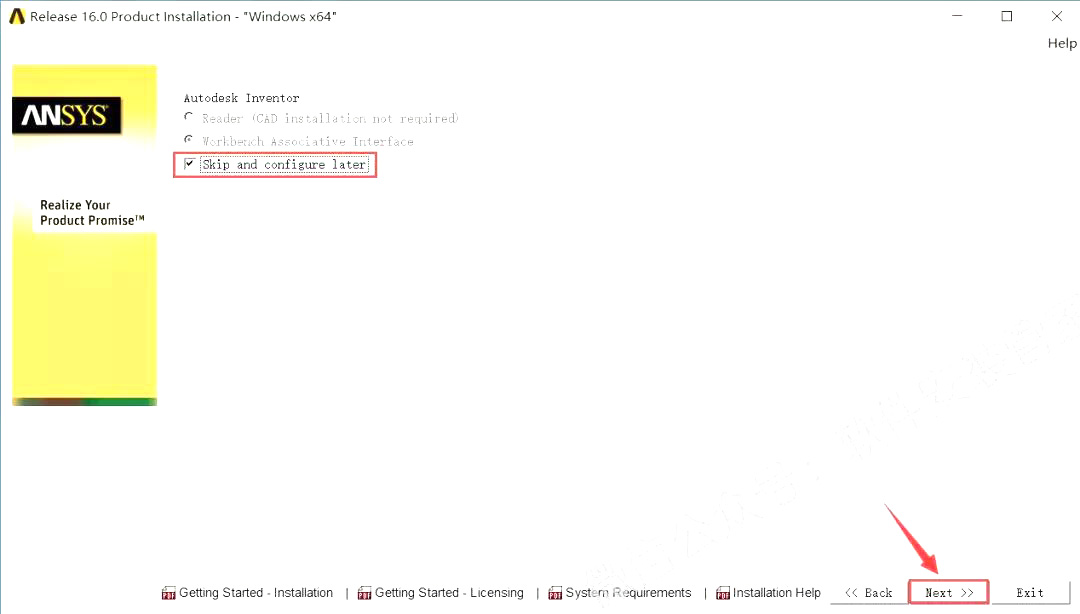Screen dimensions: 1080x614
Task: Close the installer window
Action: point(1057,16)
